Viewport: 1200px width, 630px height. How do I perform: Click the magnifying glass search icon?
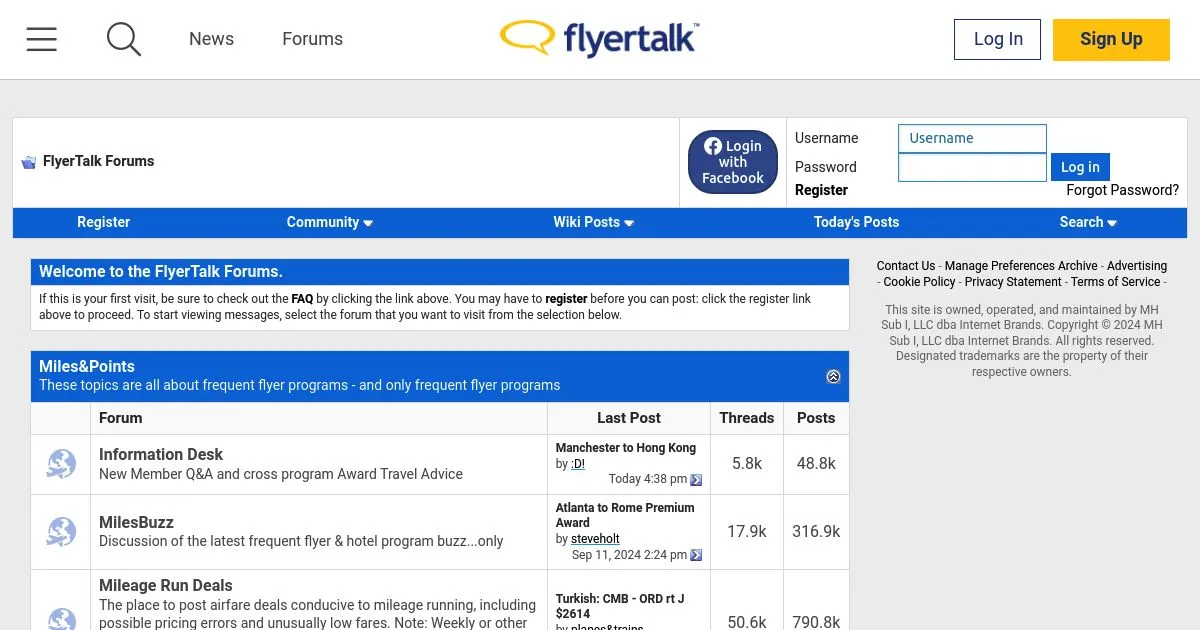(x=124, y=39)
